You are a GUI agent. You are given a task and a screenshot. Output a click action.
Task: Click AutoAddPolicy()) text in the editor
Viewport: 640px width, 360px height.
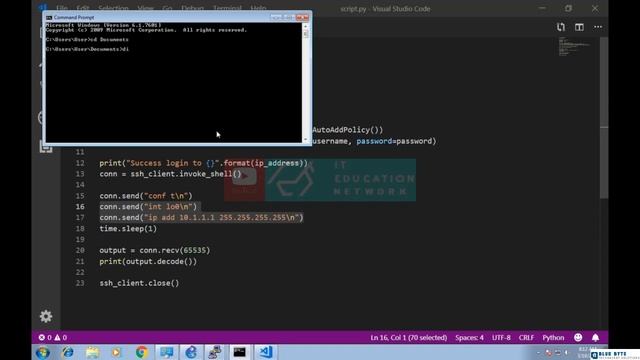point(348,130)
